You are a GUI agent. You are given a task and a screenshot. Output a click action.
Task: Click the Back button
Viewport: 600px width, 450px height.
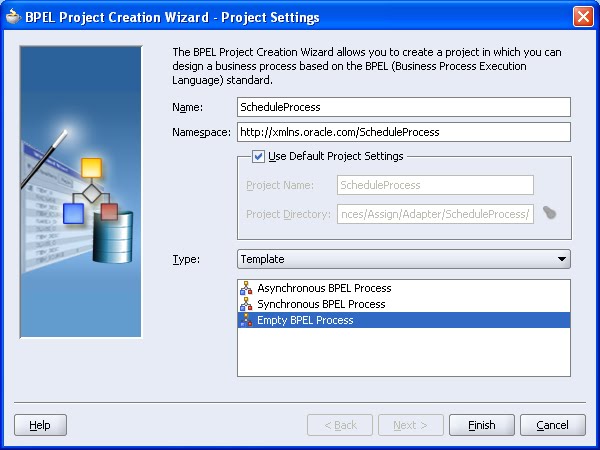pos(340,425)
